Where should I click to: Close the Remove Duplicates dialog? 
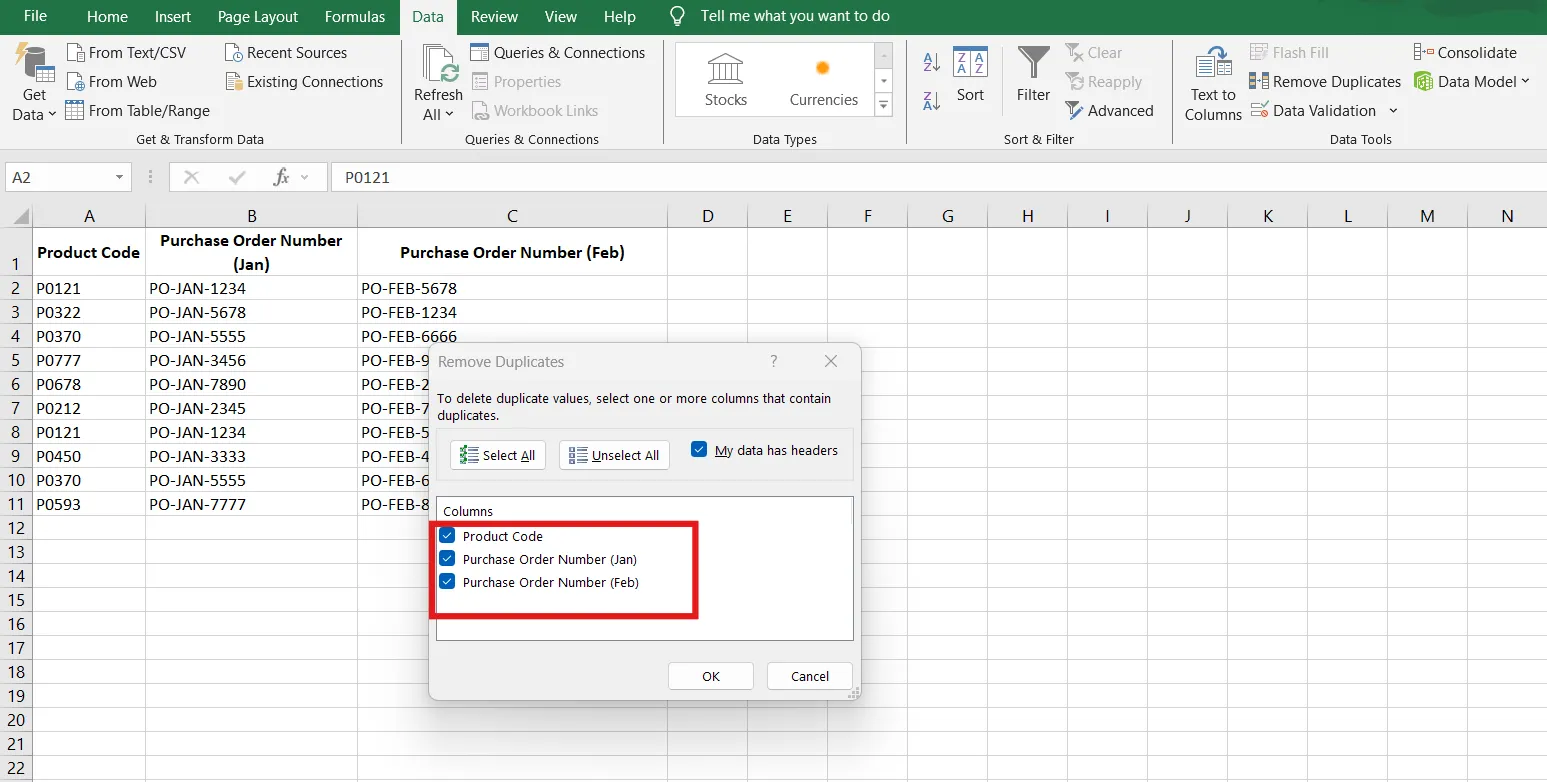(831, 361)
